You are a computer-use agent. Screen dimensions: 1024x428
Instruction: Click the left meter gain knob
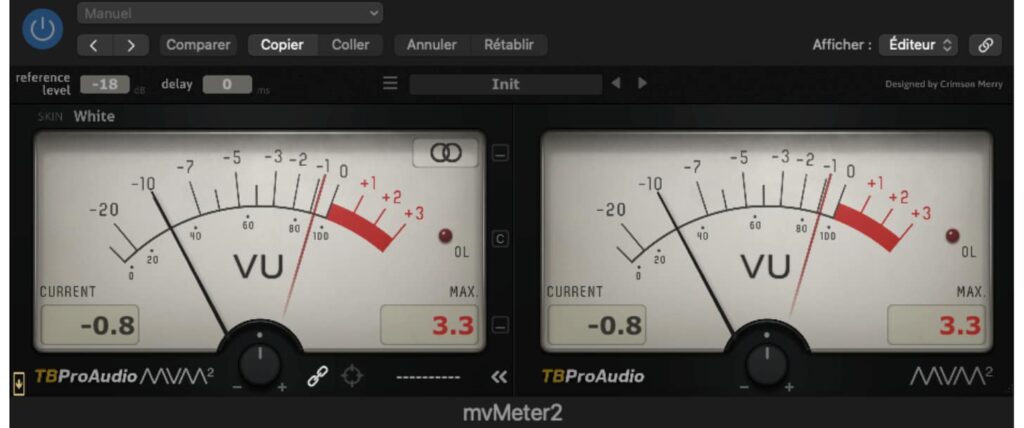click(x=260, y=363)
